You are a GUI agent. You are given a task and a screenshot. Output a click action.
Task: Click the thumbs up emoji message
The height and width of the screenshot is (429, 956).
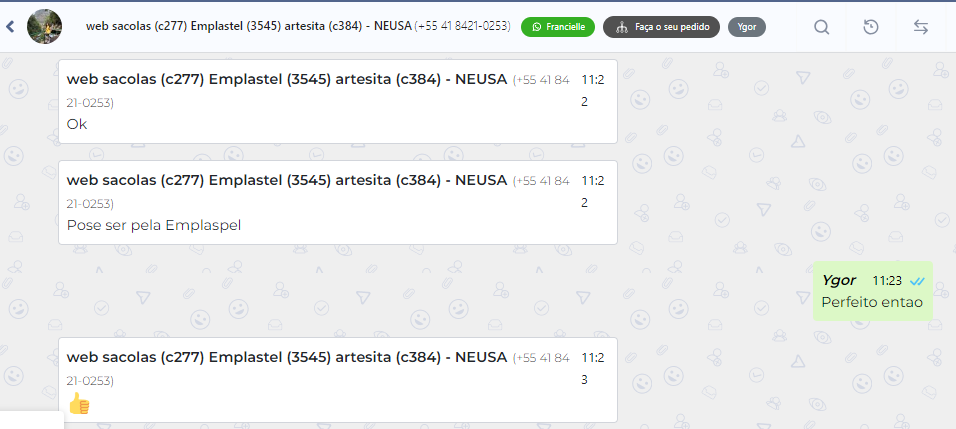coord(79,404)
